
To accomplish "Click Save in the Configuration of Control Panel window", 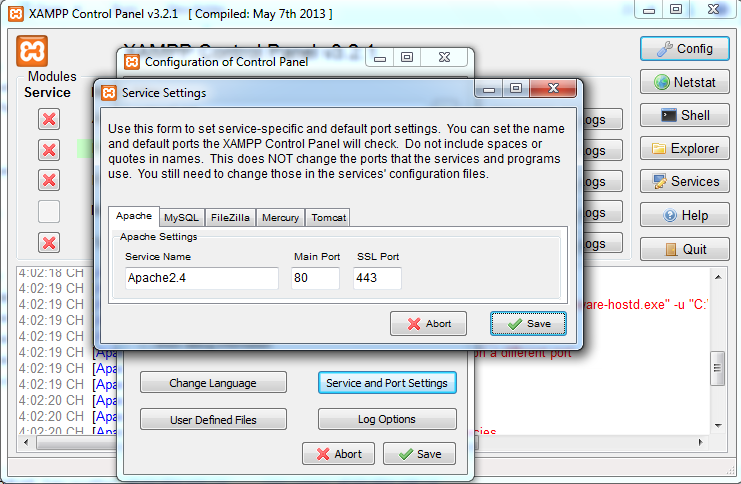I will click(x=419, y=454).
